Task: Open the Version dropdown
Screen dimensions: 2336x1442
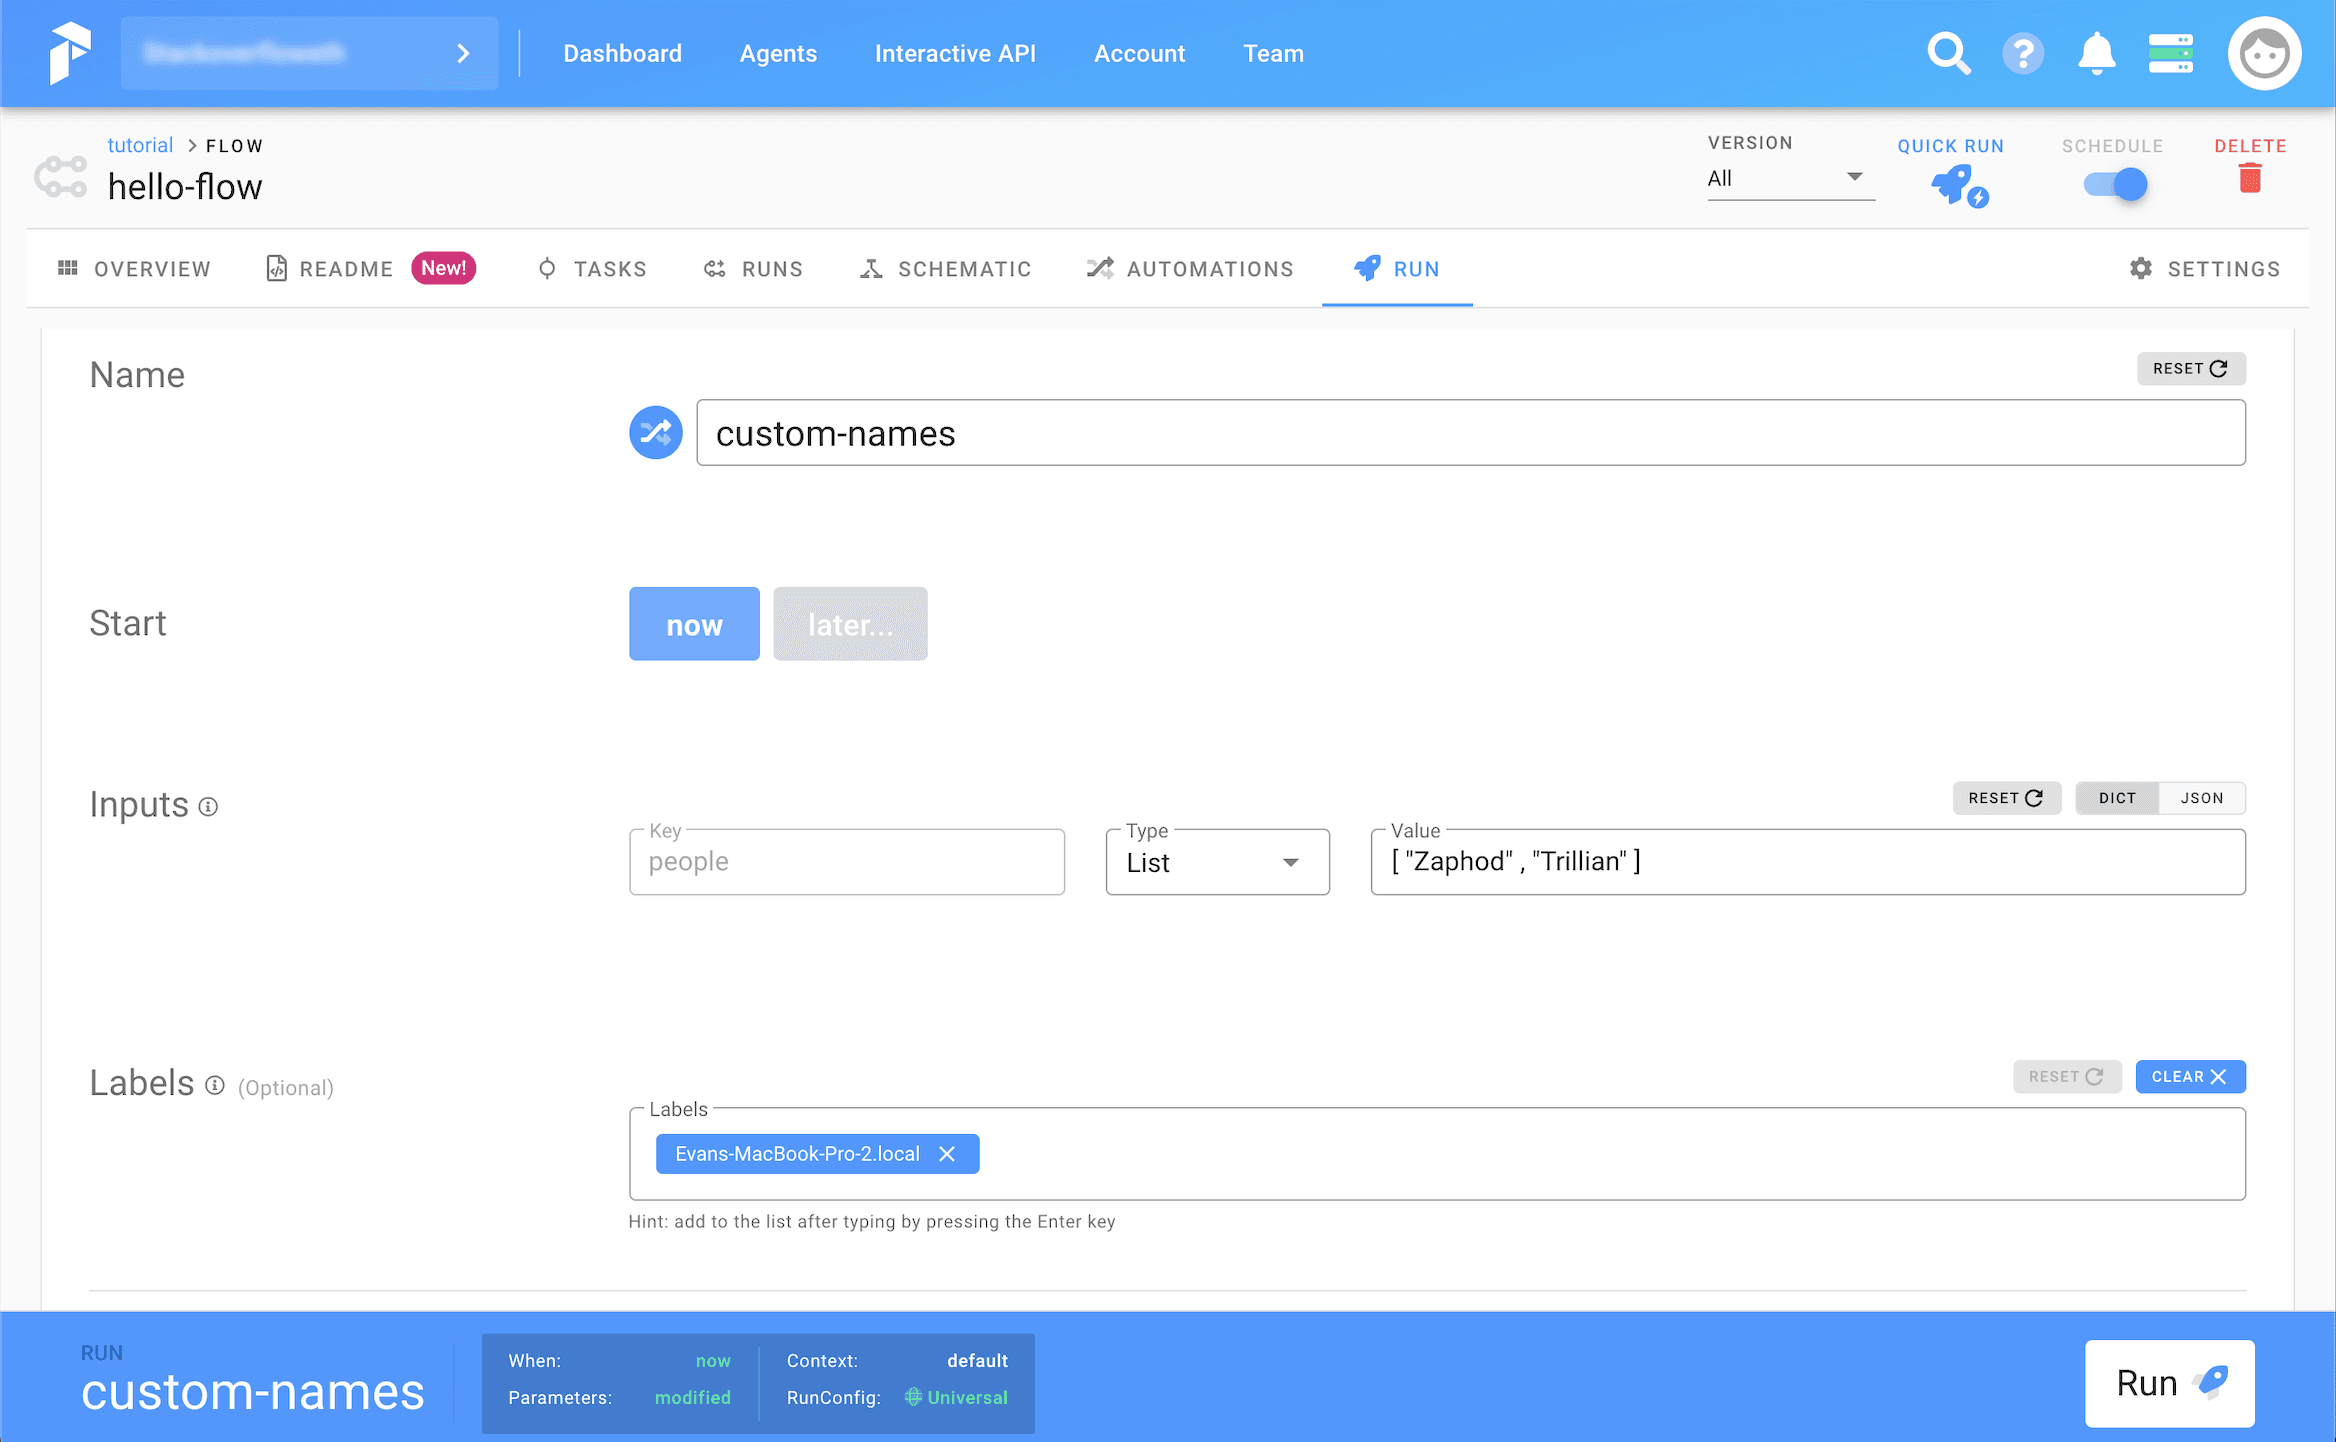Action: coord(1789,178)
